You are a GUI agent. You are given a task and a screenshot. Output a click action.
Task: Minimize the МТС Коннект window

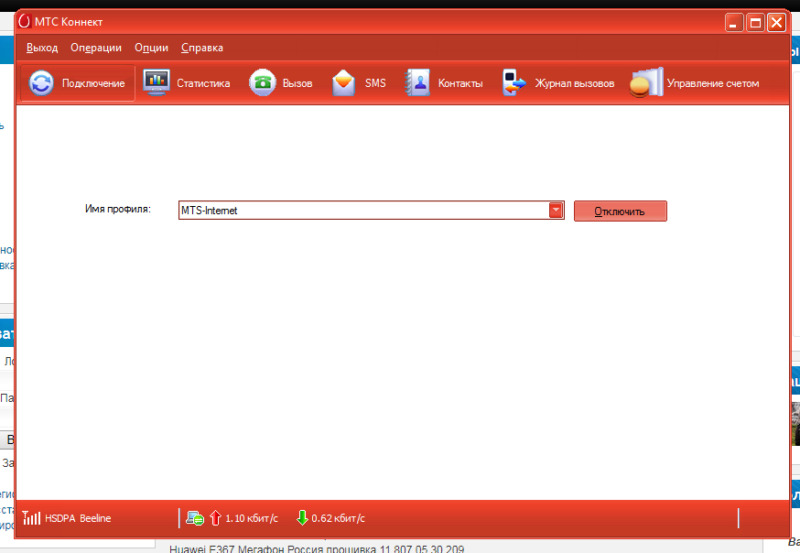coord(734,22)
